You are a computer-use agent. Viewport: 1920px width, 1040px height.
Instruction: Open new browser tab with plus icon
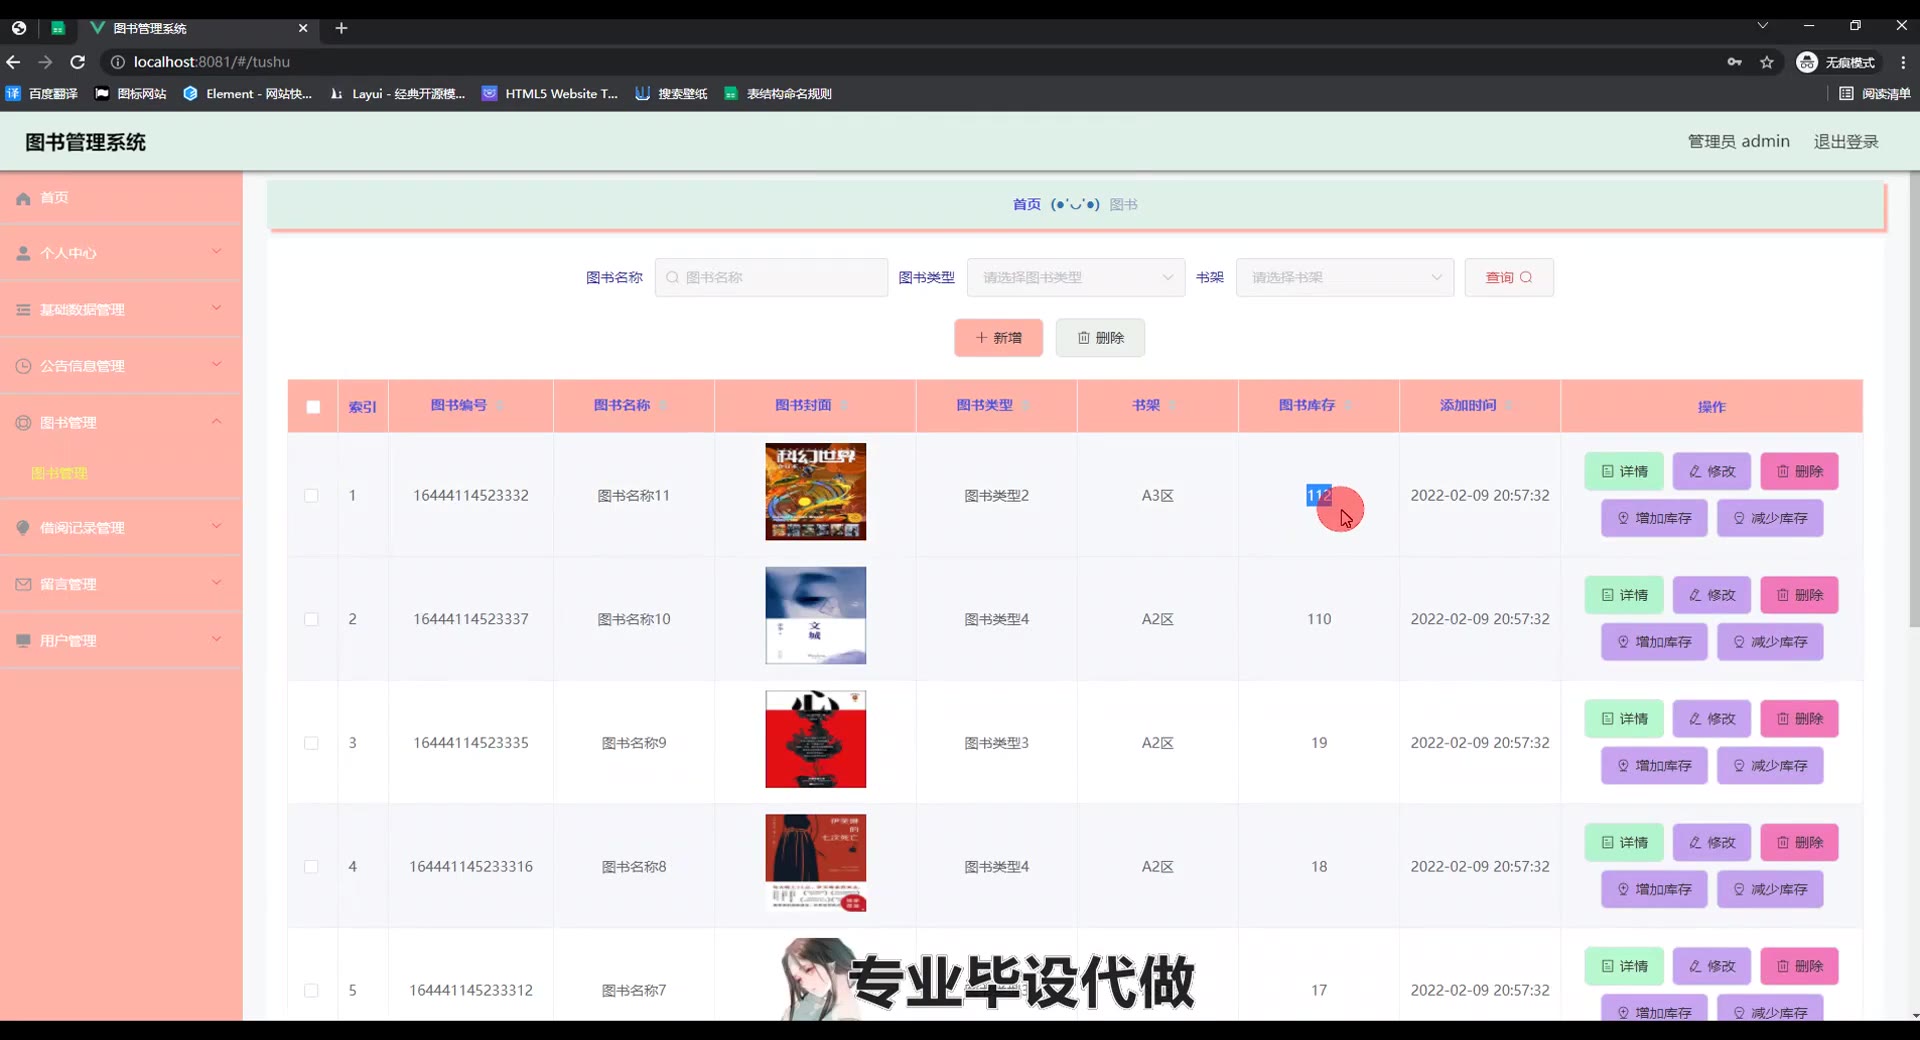(x=341, y=28)
